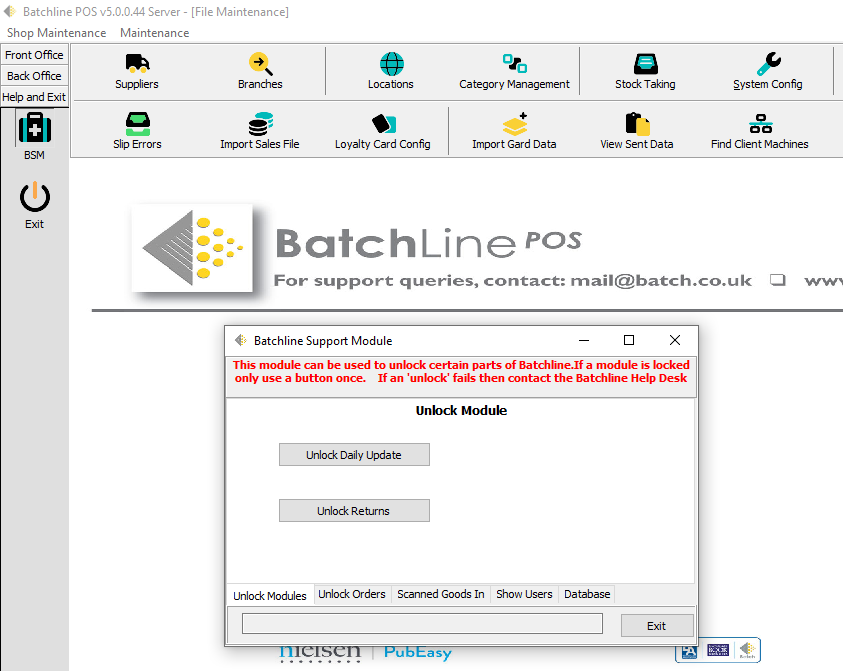Screen dimensions: 843x671
Task: Click the Unlock Daily Update button
Action: (354, 454)
